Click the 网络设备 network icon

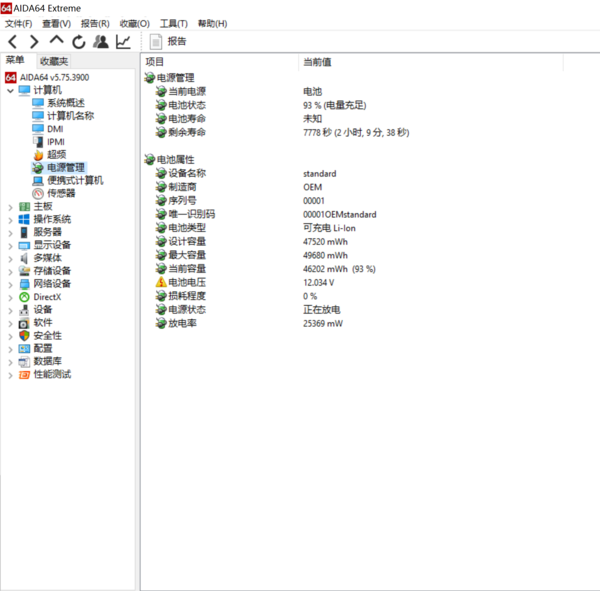coord(24,284)
